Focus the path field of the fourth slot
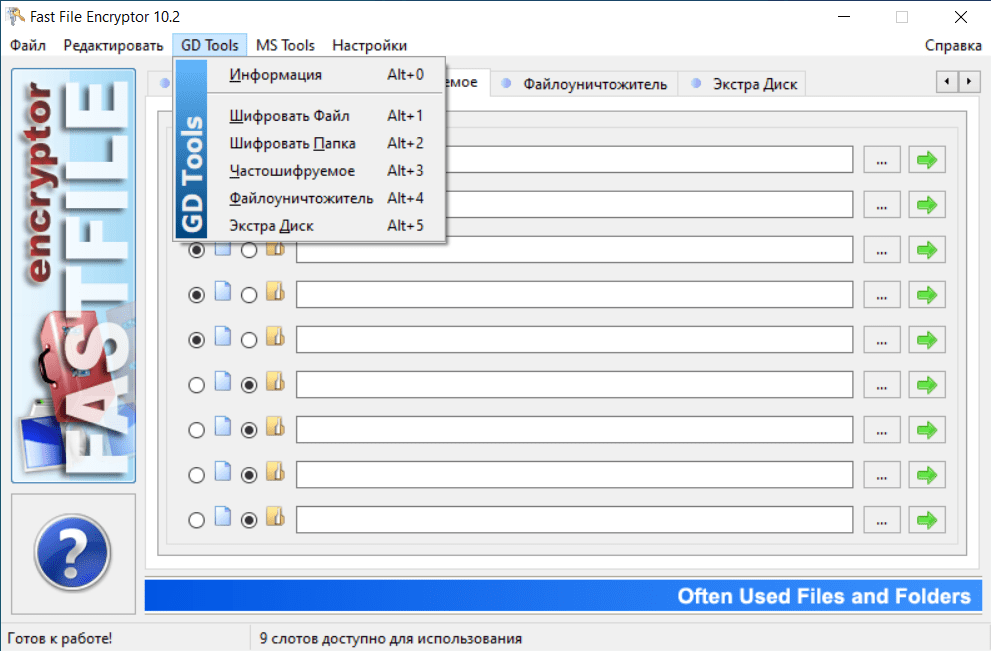Screen dimensions: 991x651 (x=575, y=295)
